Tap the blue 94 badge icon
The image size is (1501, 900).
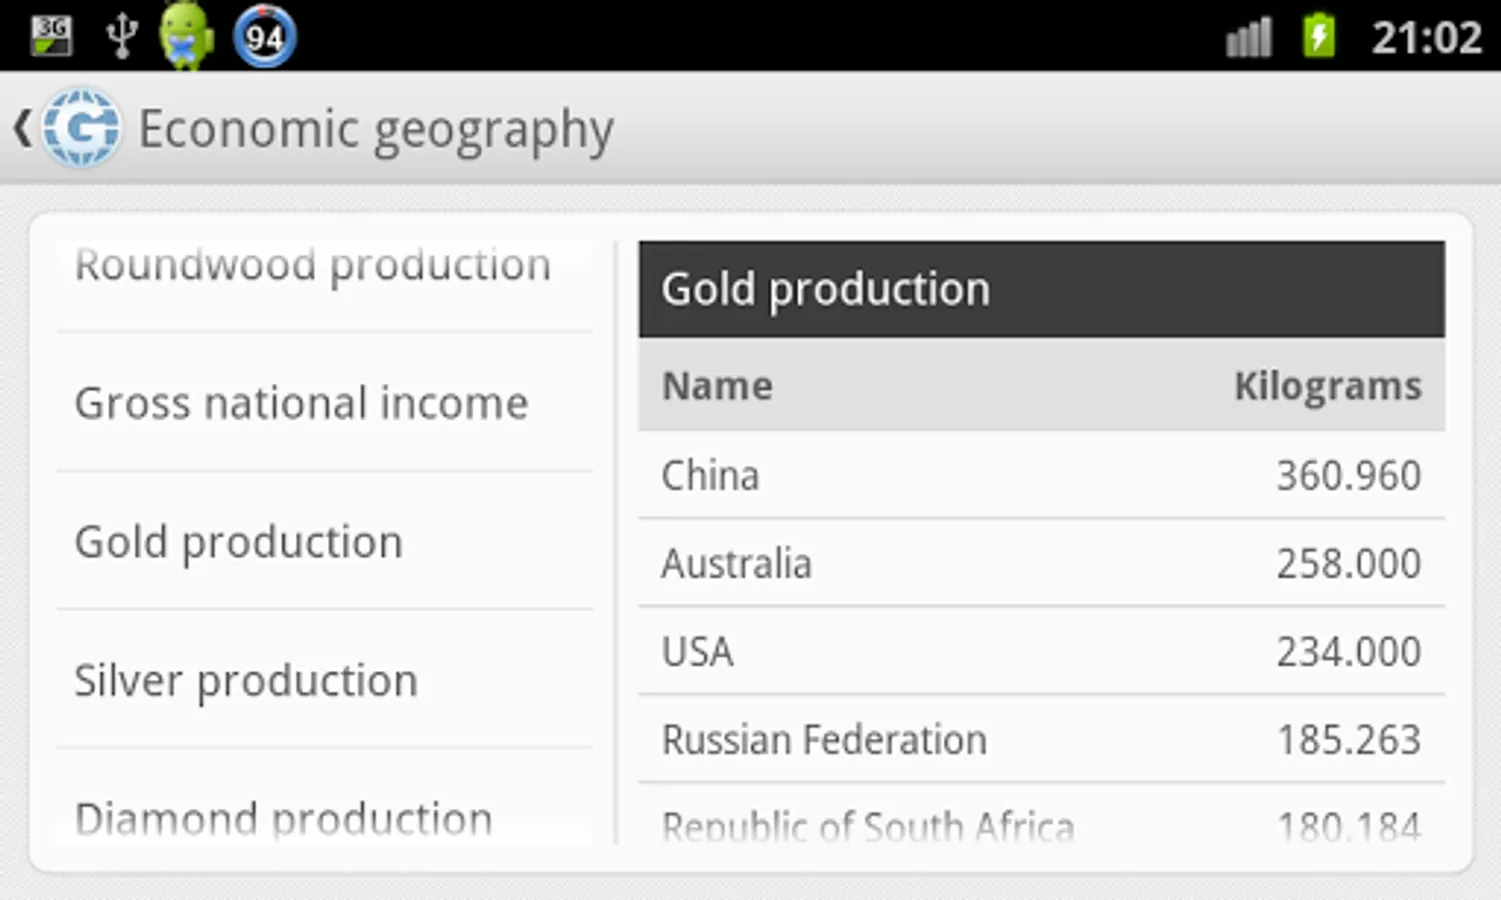[264, 37]
